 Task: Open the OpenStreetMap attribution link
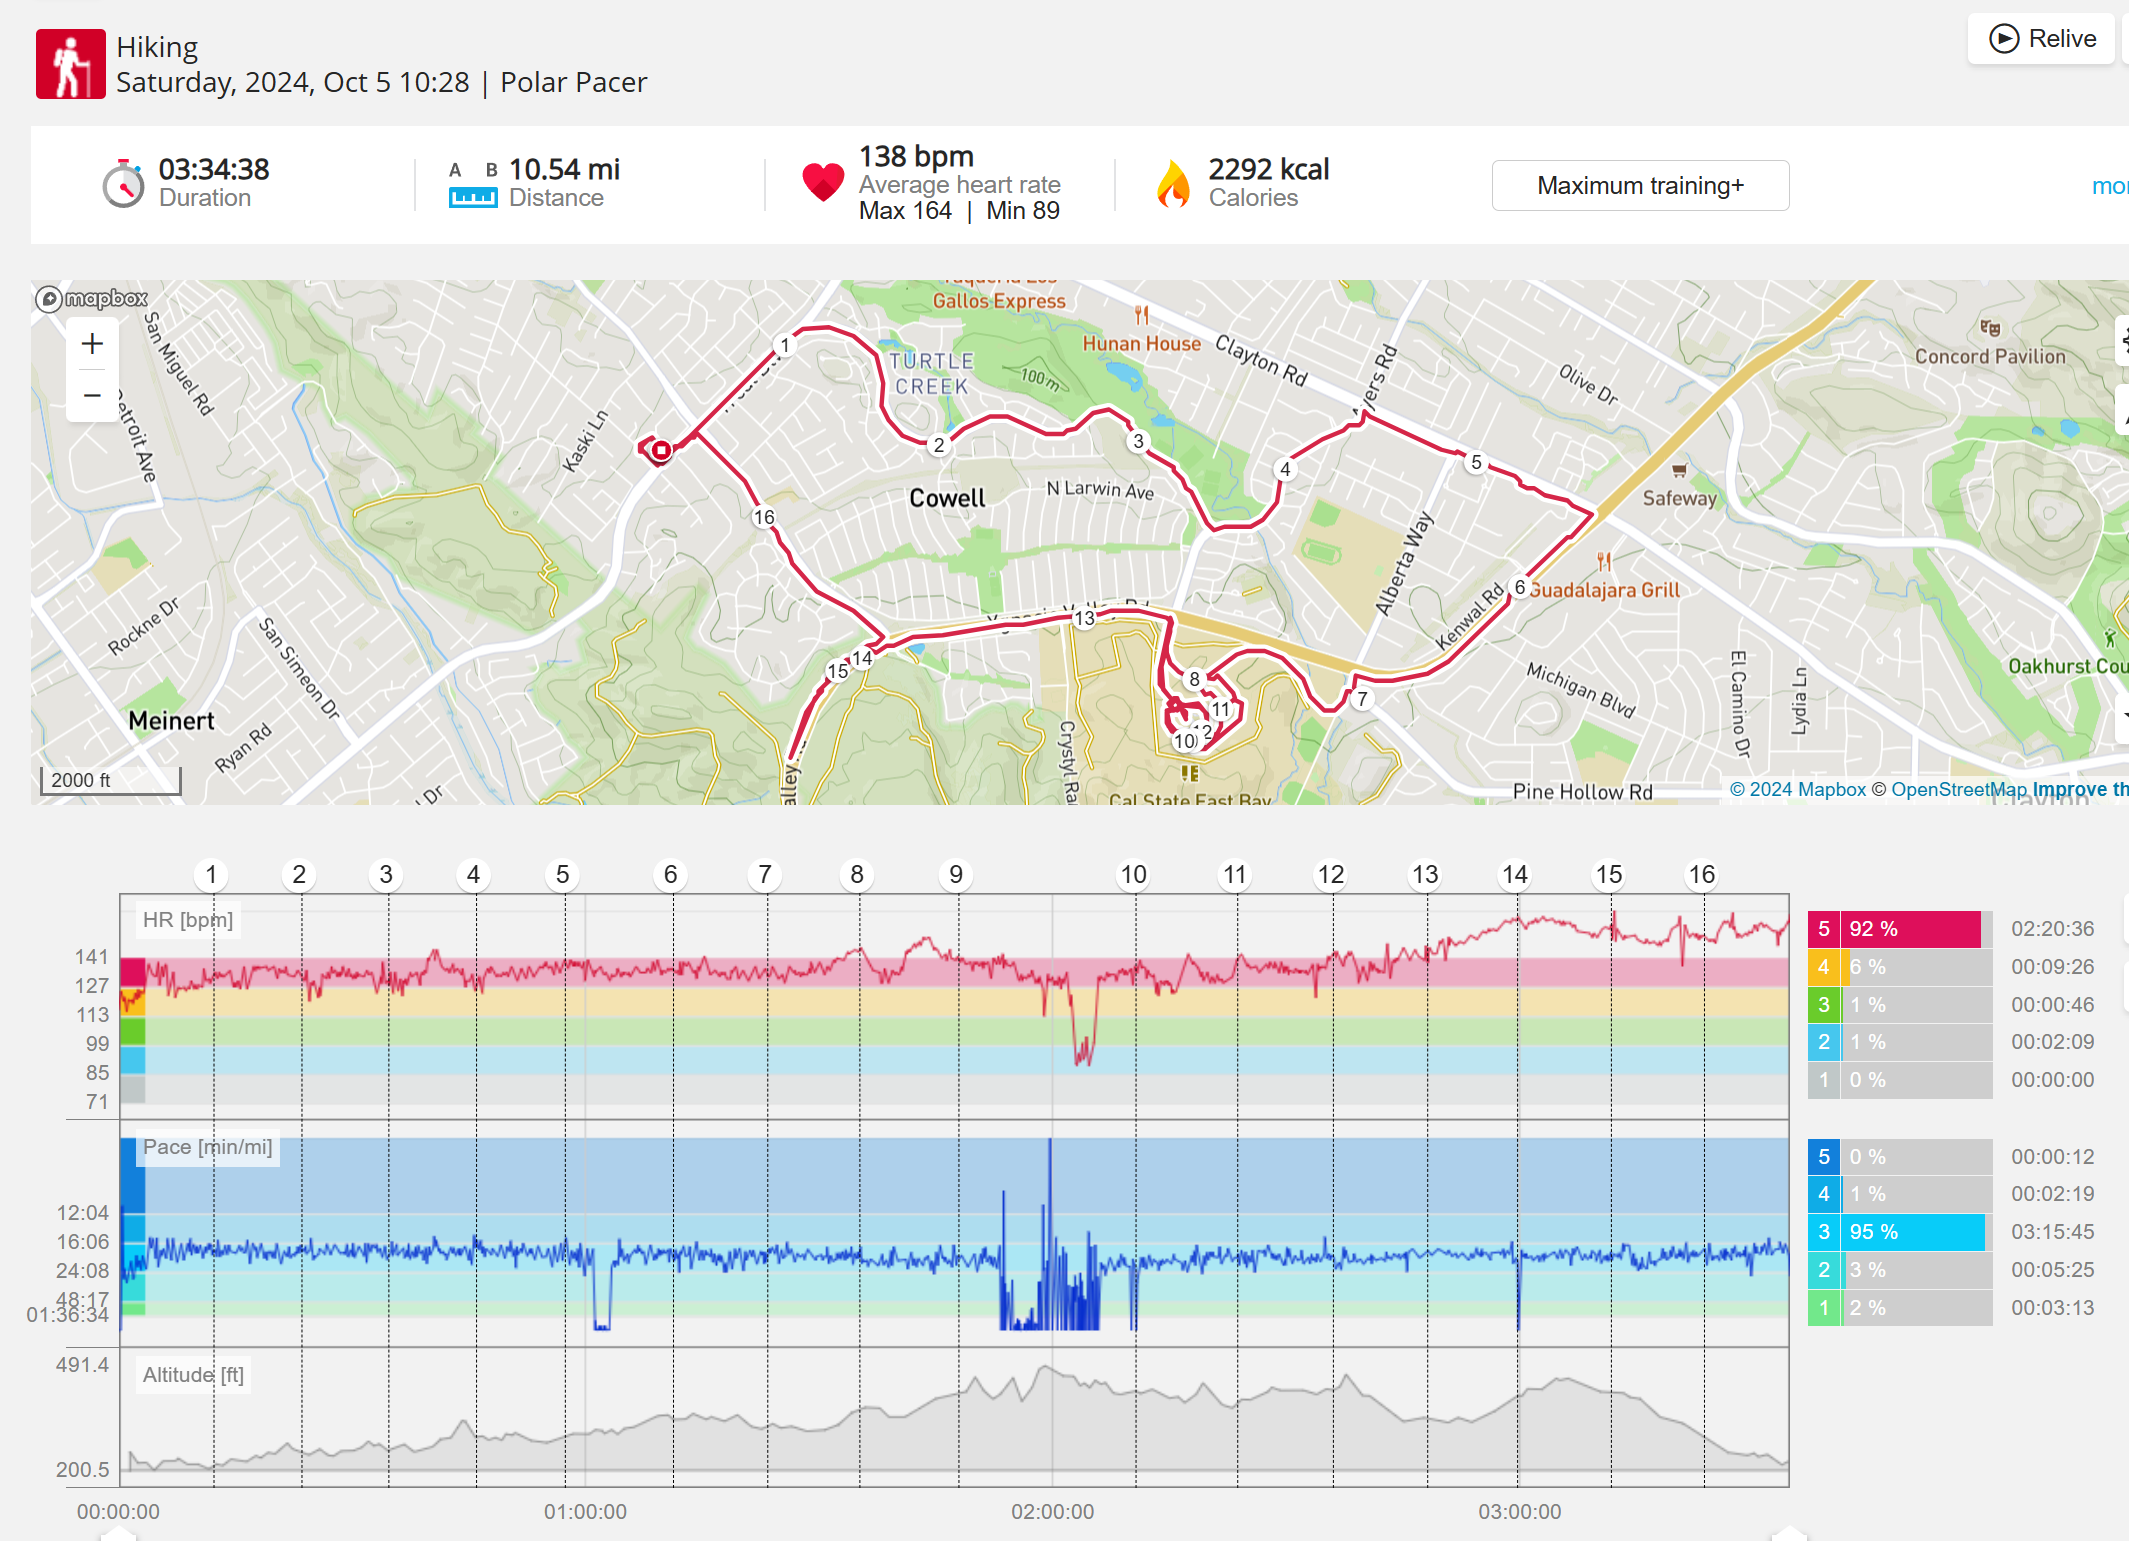click(x=1957, y=790)
